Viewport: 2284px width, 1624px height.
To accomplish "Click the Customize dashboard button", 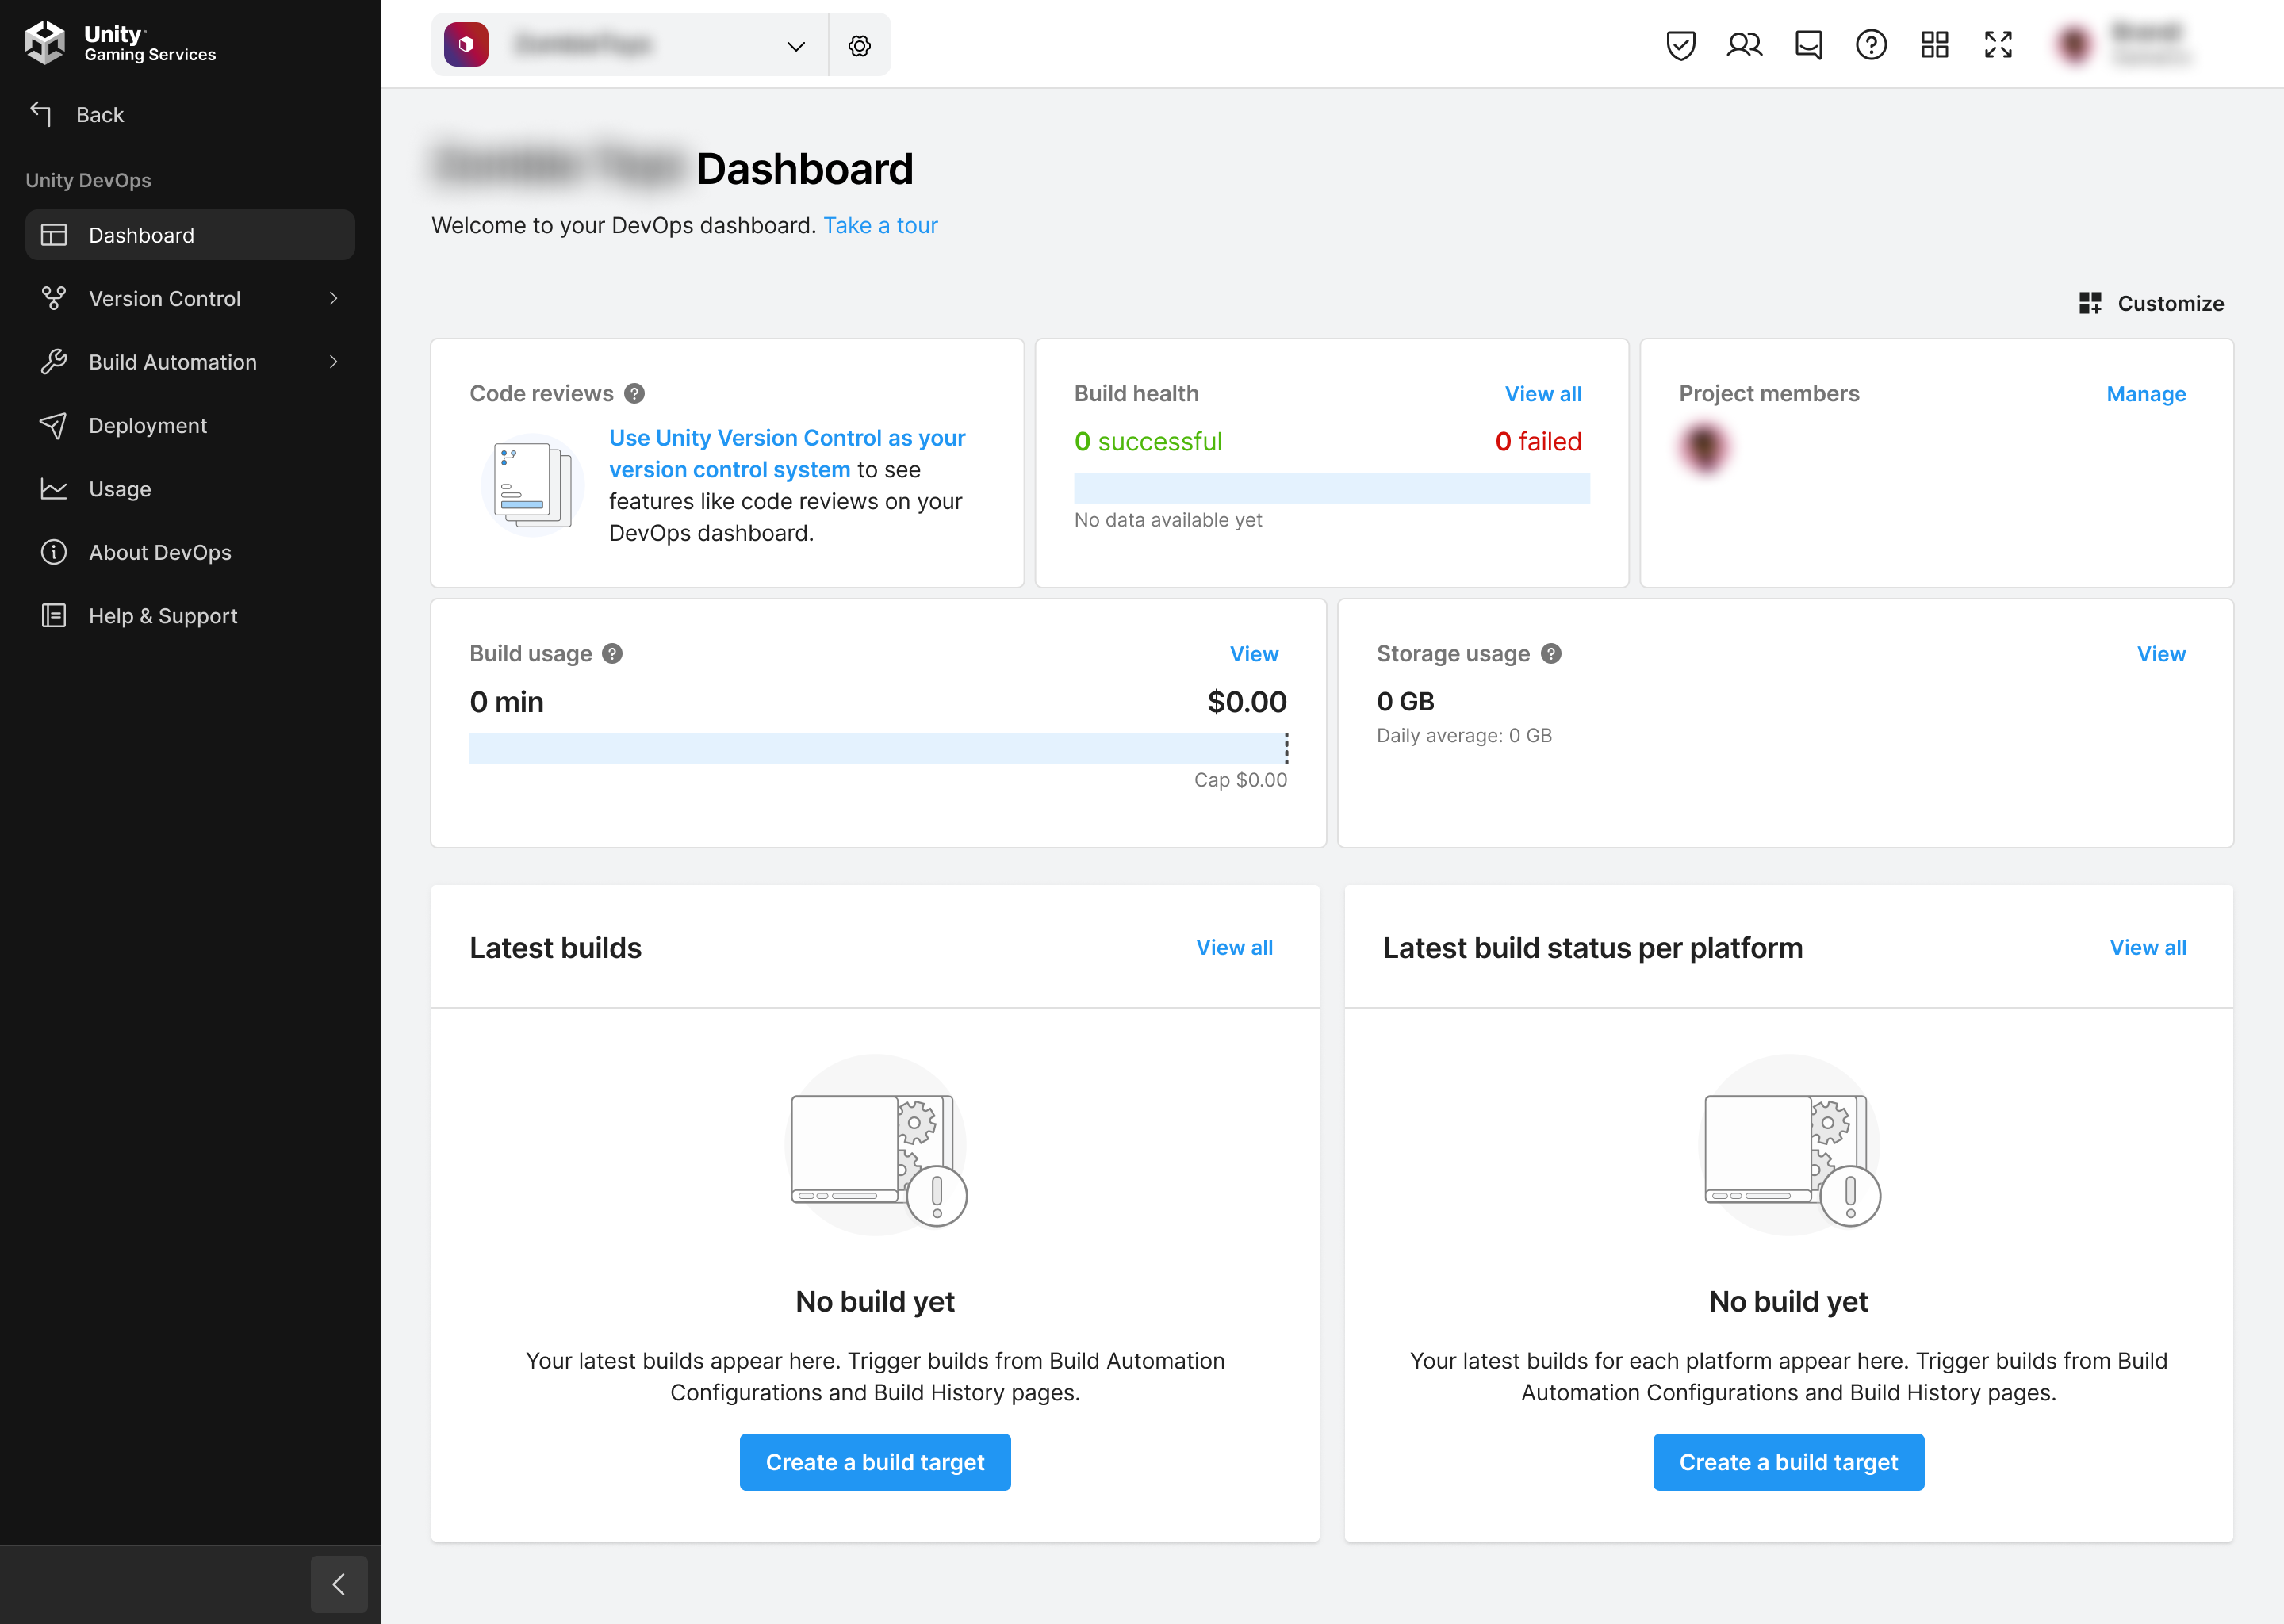I will click(2151, 303).
